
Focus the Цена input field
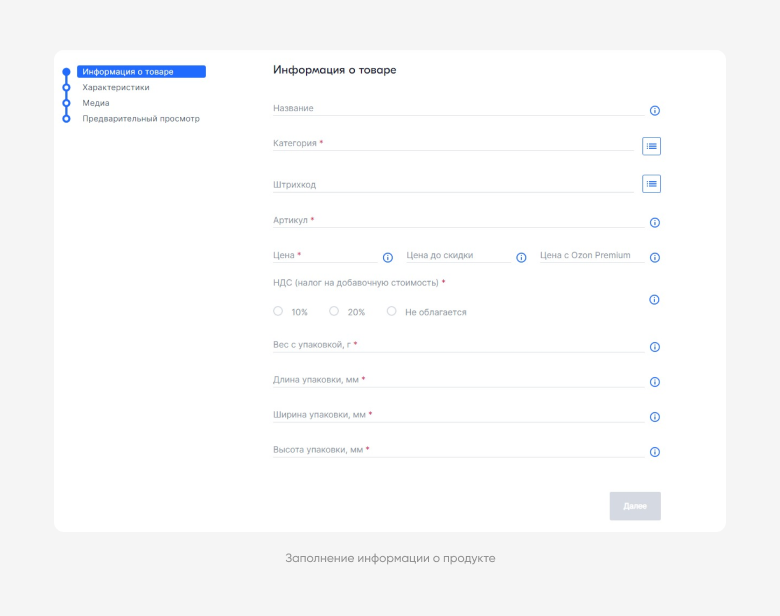pos(325,255)
